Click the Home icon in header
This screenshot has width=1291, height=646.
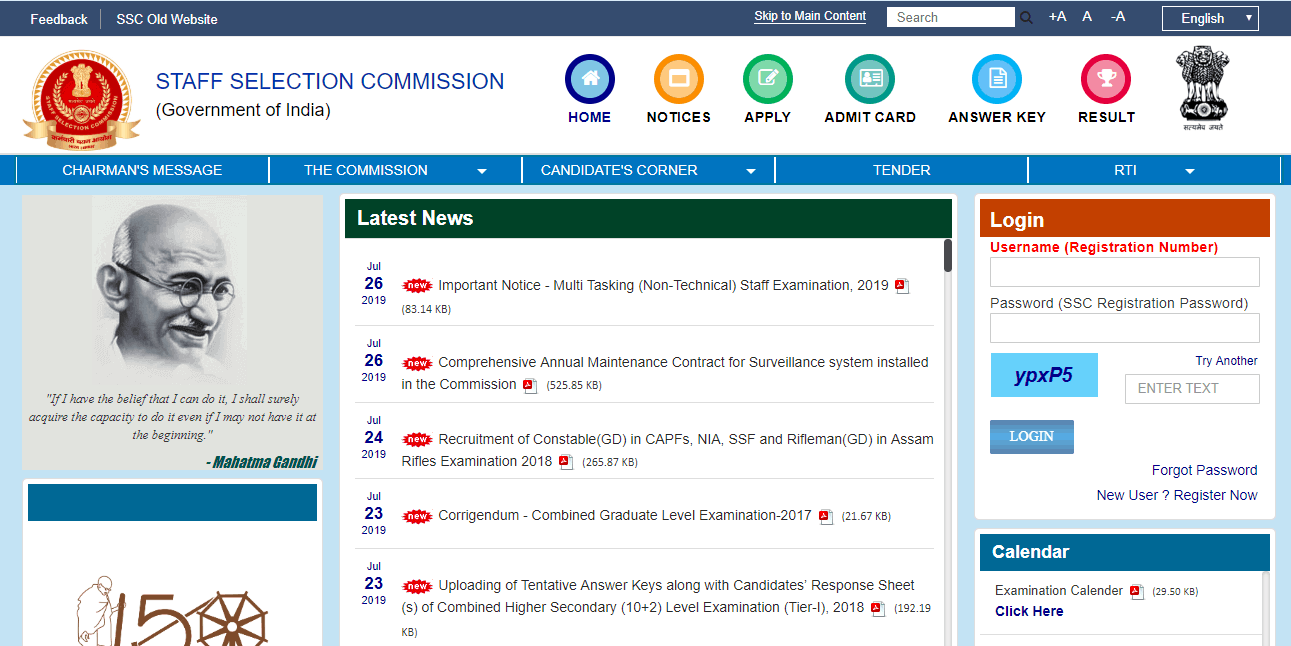pos(589,80)
